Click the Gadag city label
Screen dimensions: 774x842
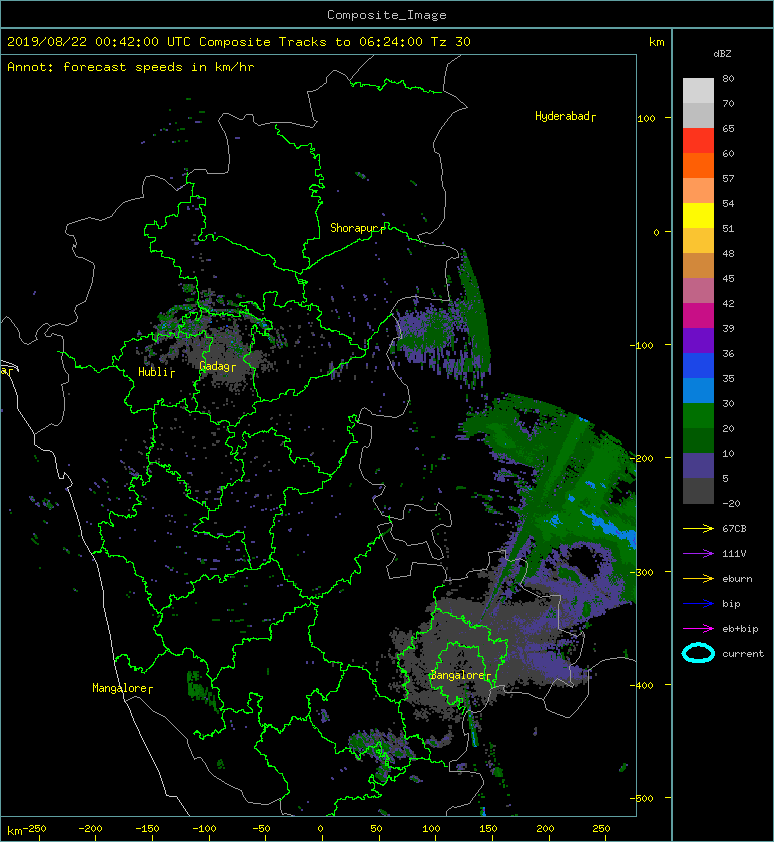point(217,367)
